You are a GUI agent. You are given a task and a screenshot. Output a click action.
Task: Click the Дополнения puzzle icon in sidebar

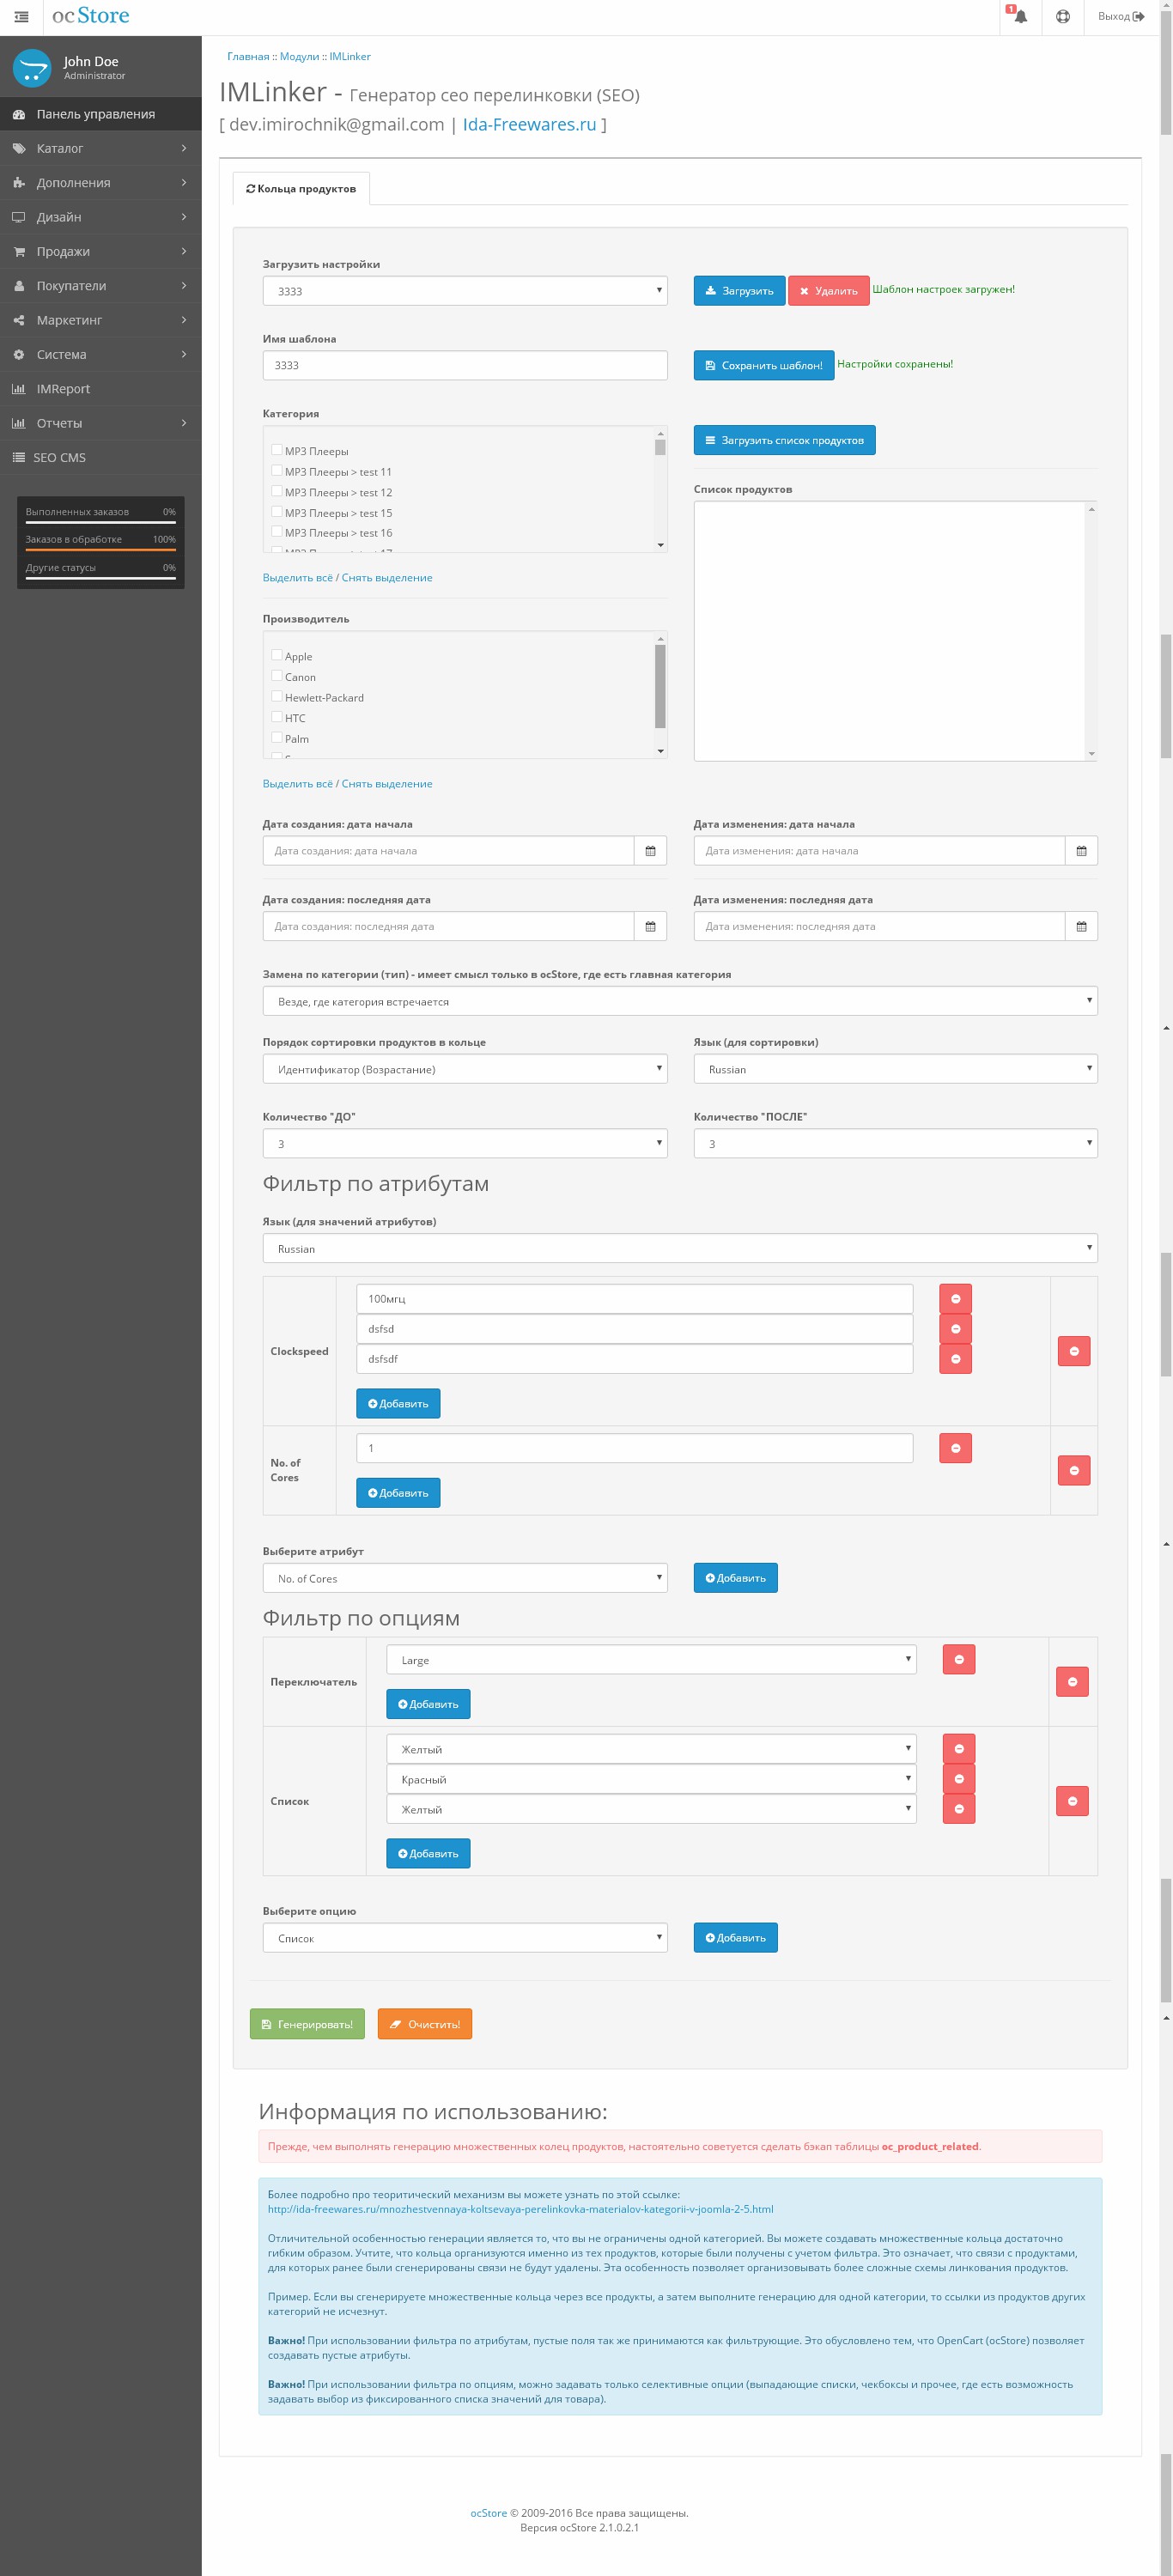[18, 182]
